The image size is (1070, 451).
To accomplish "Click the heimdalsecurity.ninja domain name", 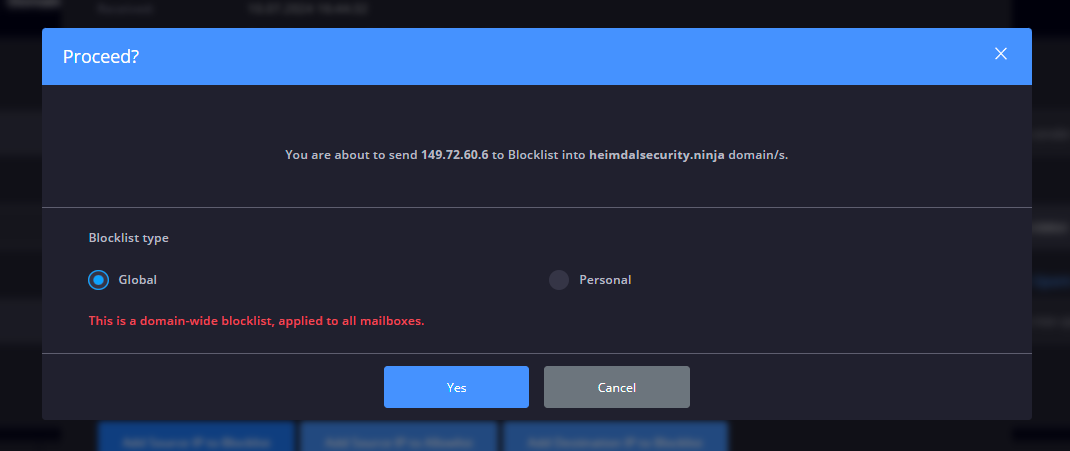I will point(656,155).
